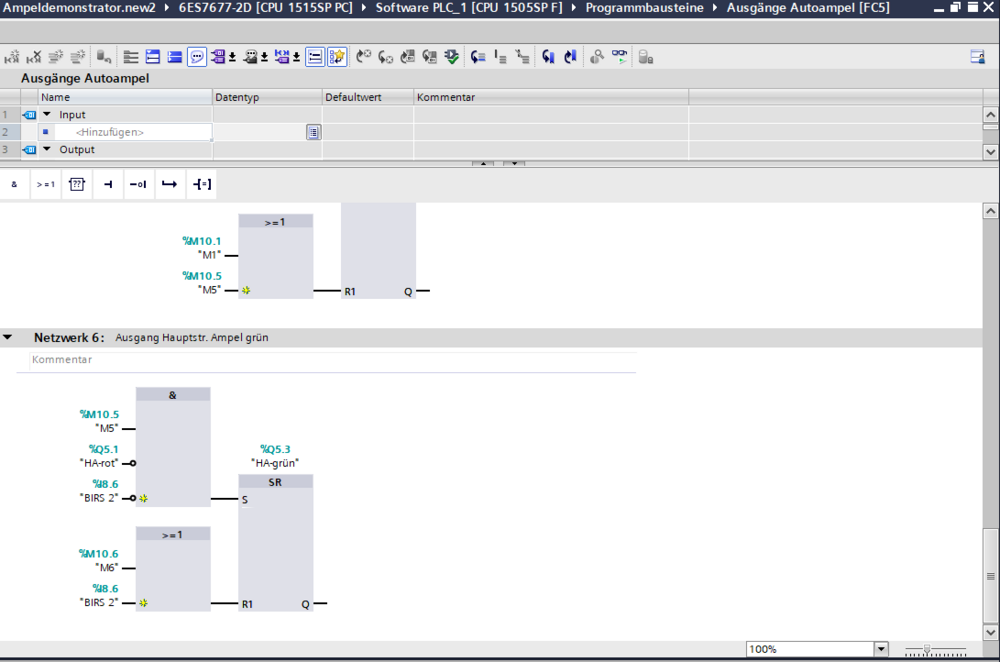This screenshot has height=662, width=1000.
Task: Open the 100% zoom dropdown
Action: [x=880, y=649]
